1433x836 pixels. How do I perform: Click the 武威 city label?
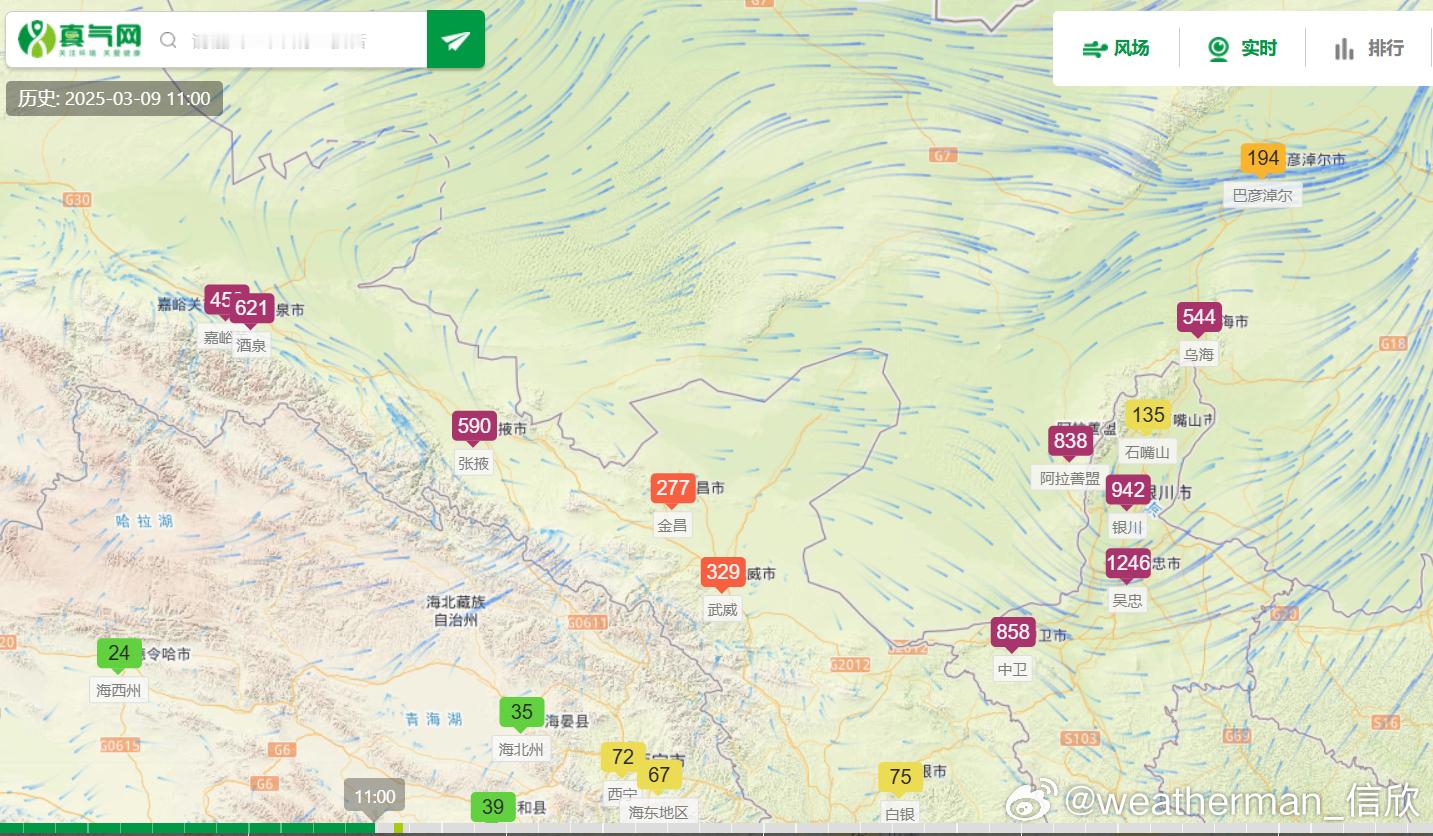tap(722, 609)
